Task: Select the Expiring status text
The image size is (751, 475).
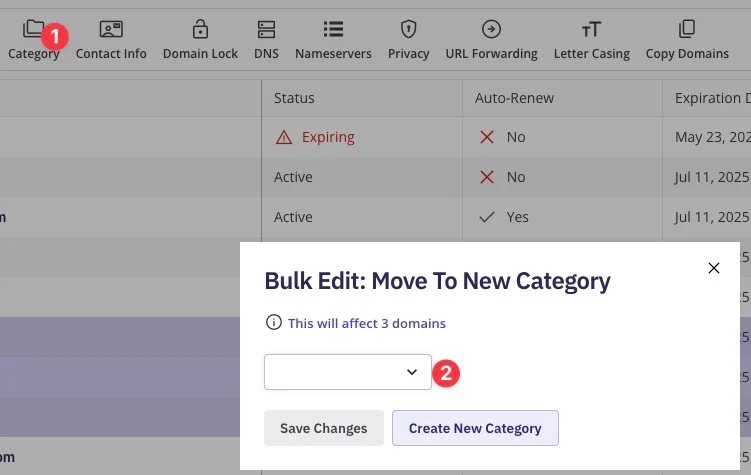Action: [x=328, y=137]
